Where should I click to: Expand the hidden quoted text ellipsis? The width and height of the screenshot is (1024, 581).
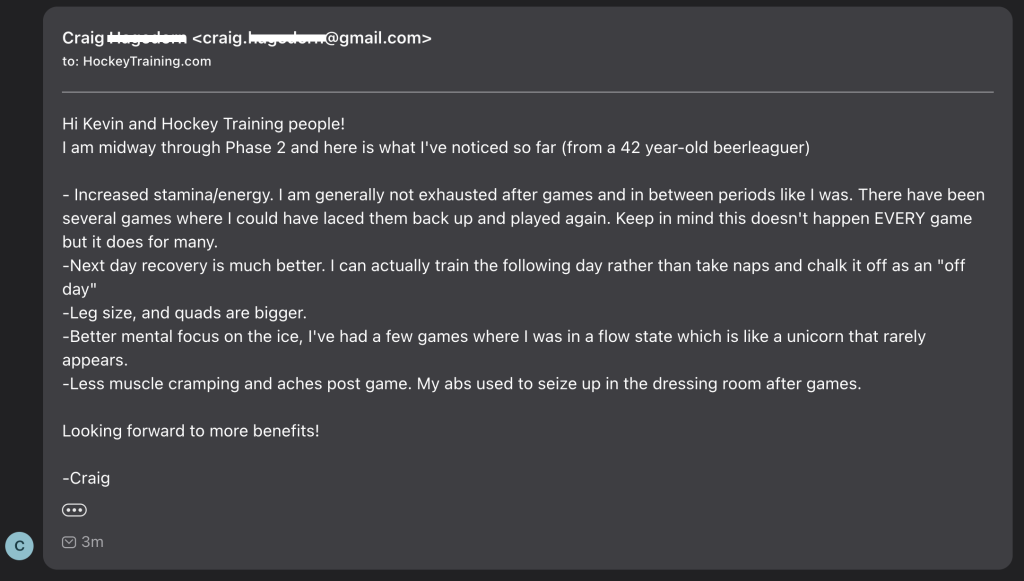coord(74,510)
